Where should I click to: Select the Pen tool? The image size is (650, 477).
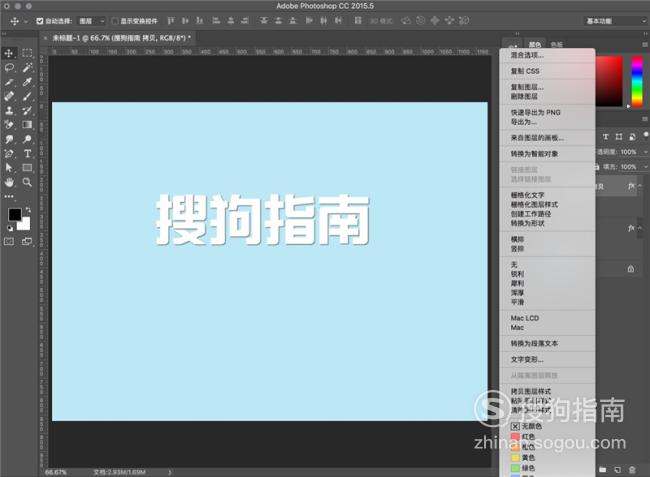point(9,154)
